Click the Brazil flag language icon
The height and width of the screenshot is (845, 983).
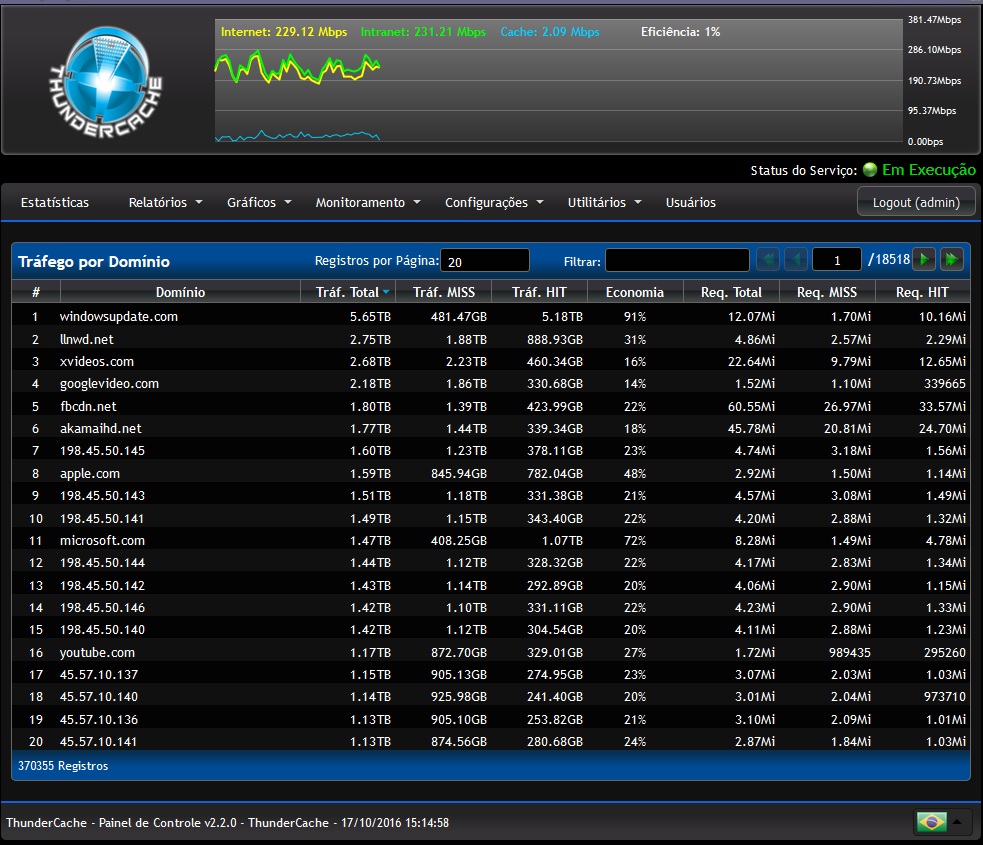pos(932,822)
